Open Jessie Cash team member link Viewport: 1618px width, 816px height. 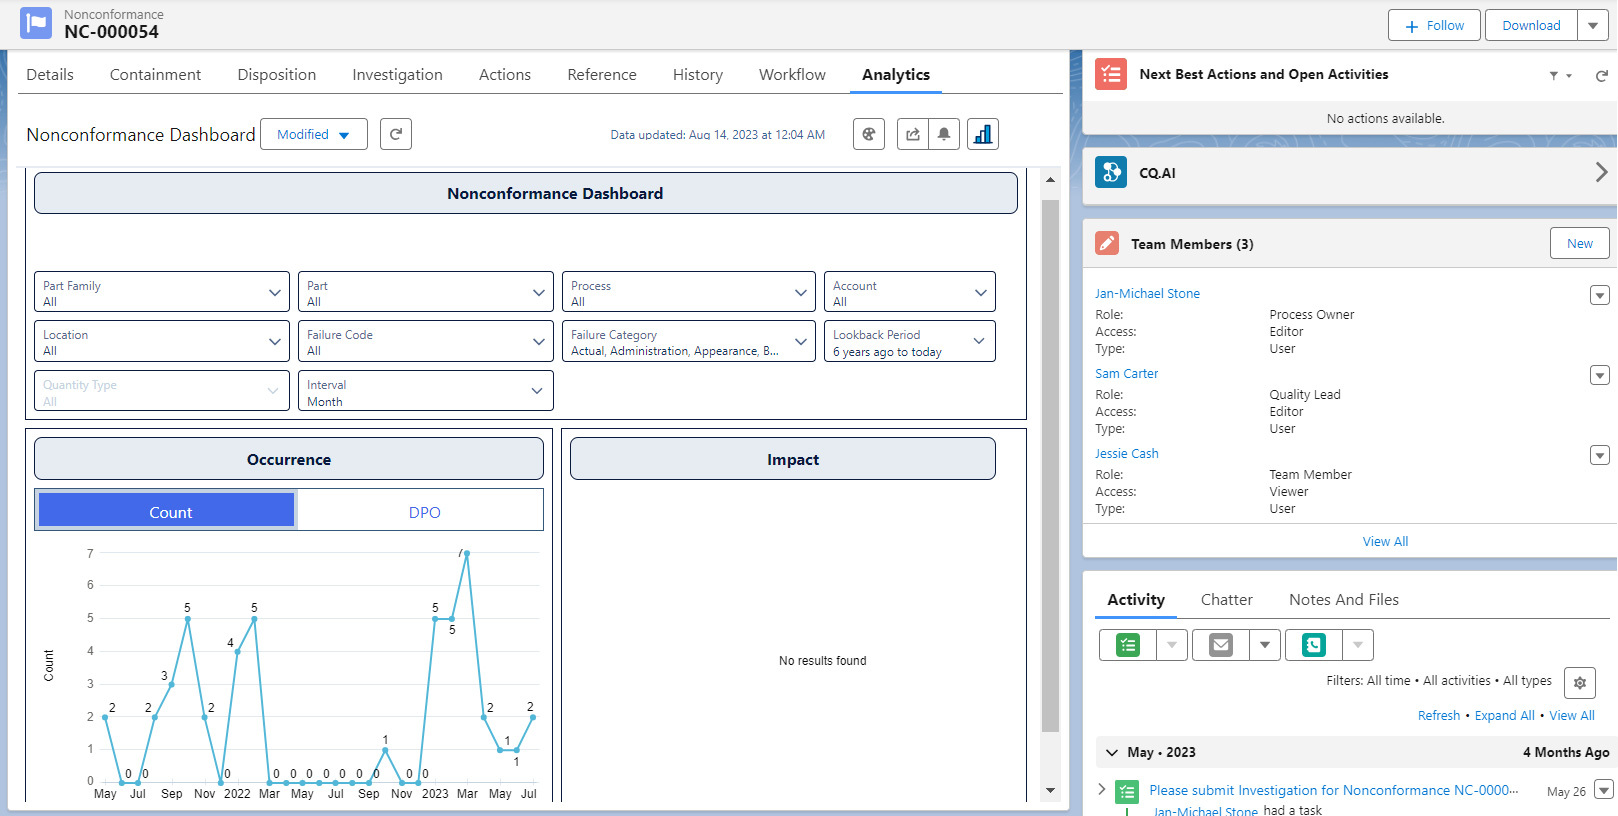(1127, 454)
